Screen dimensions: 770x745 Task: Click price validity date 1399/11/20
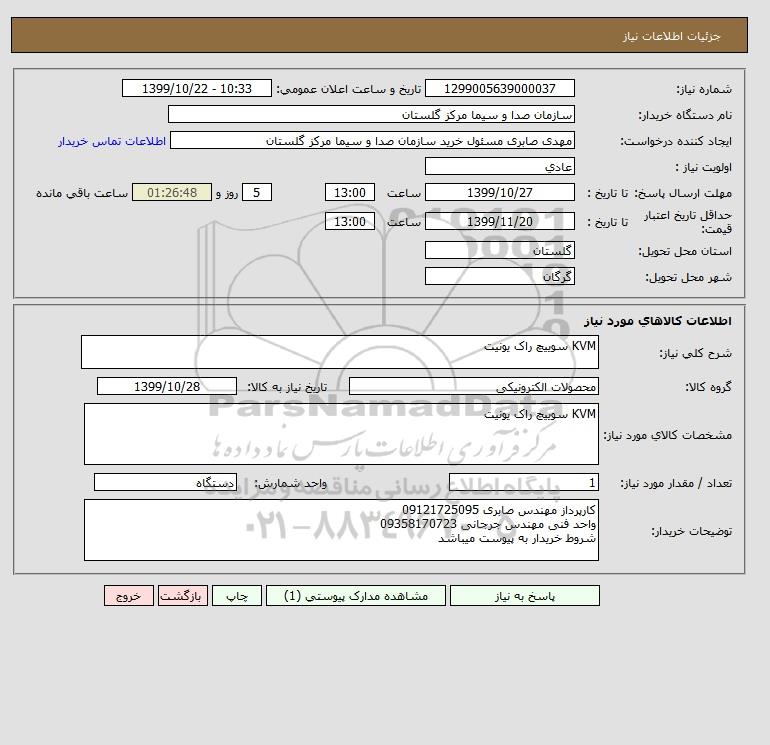click(499, 221)
